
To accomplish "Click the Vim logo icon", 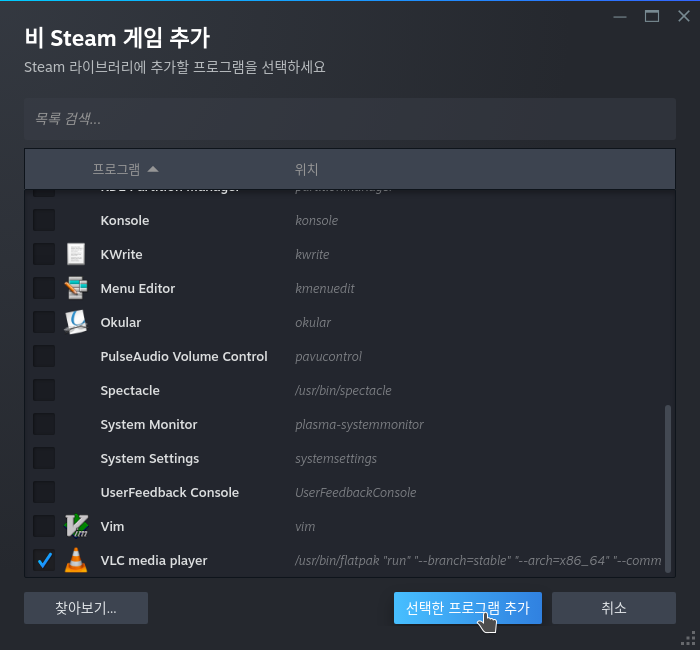I will pos(76,526).
